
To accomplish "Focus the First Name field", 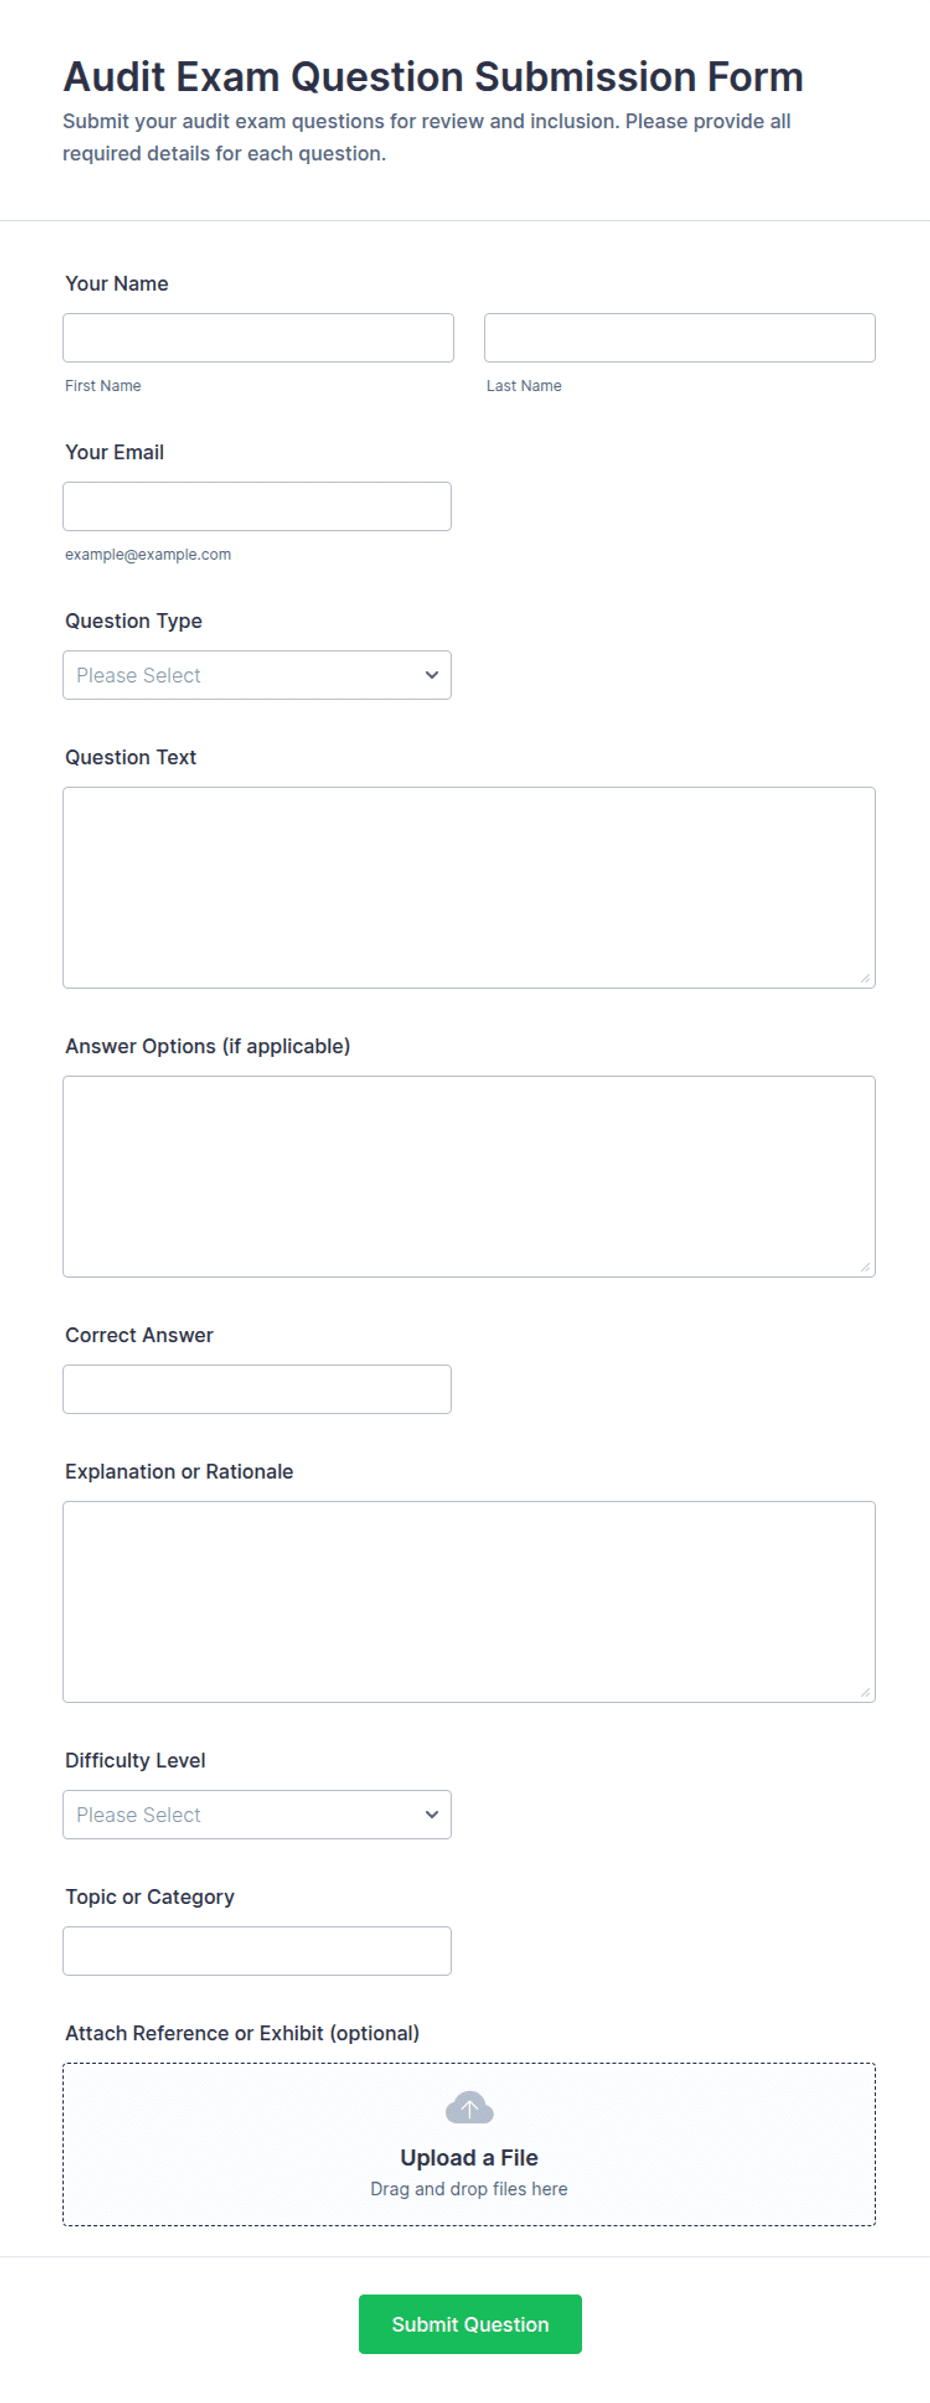I will (258, 338).
